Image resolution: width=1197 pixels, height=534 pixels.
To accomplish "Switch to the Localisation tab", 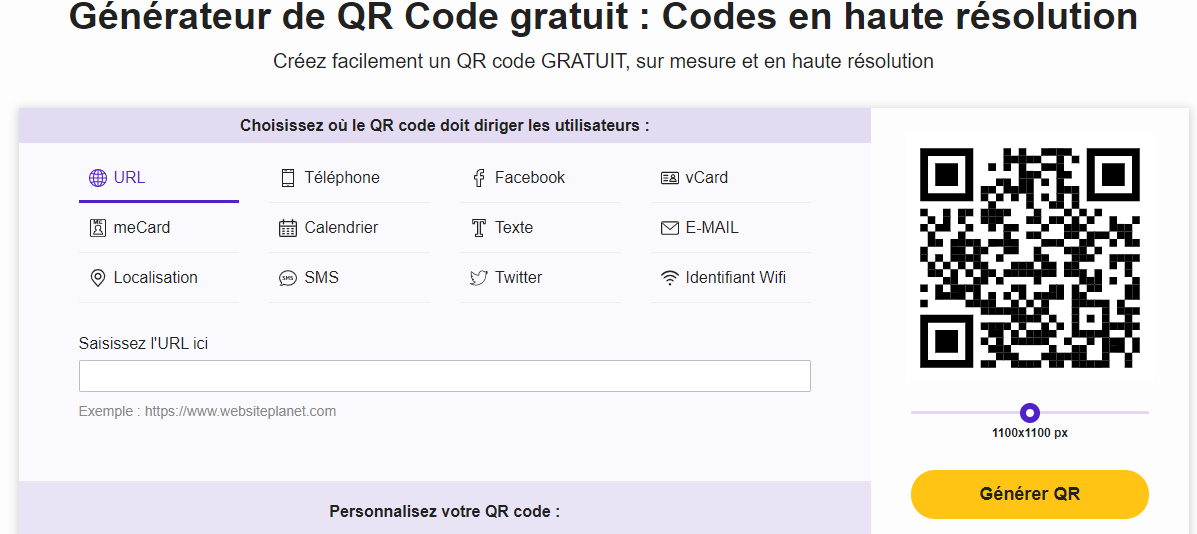I will click(155, 278).
